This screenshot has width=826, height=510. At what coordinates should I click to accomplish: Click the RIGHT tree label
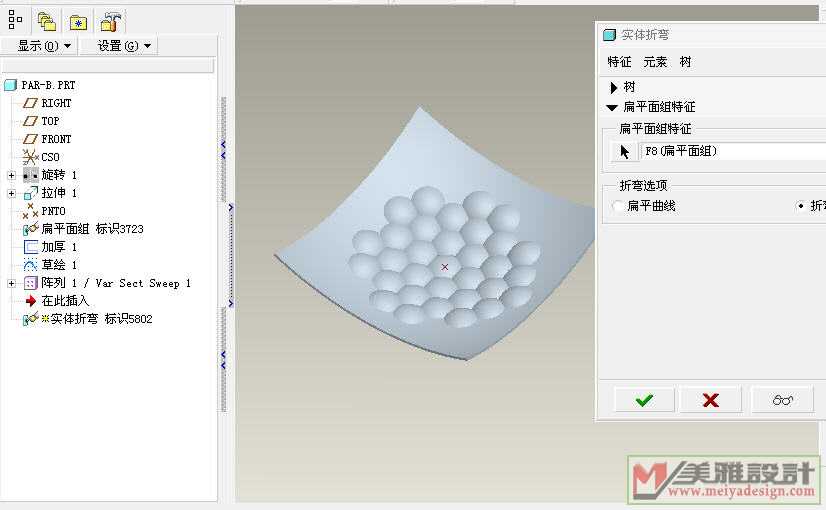pos(56,103)
